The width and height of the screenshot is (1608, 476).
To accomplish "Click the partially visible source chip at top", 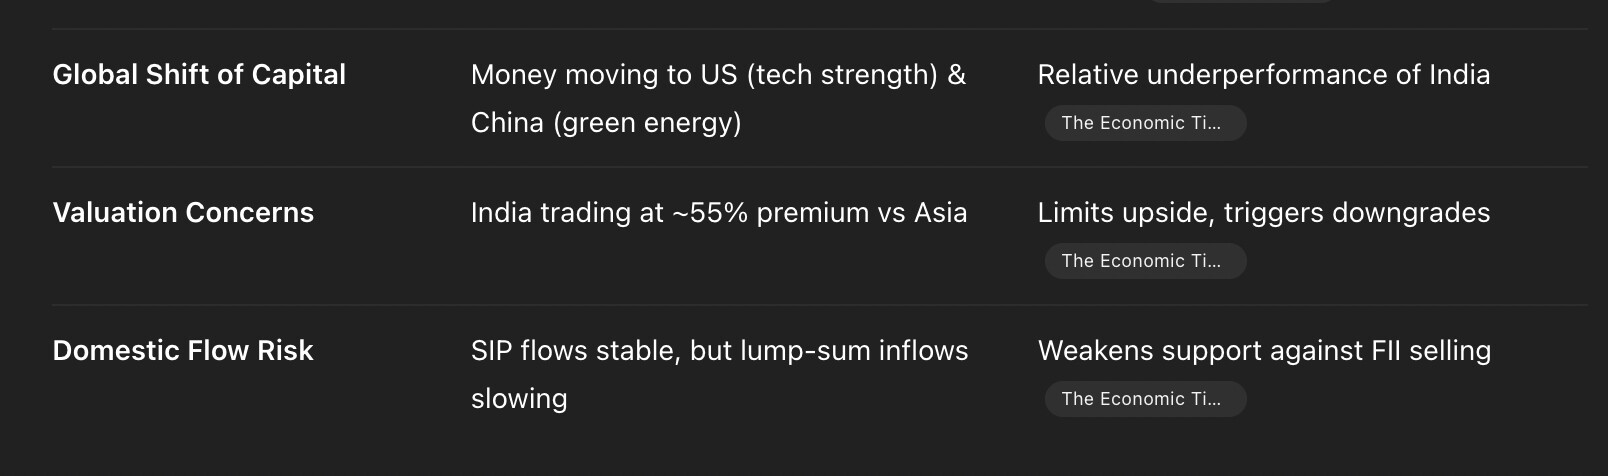I will coord(1240,1).
